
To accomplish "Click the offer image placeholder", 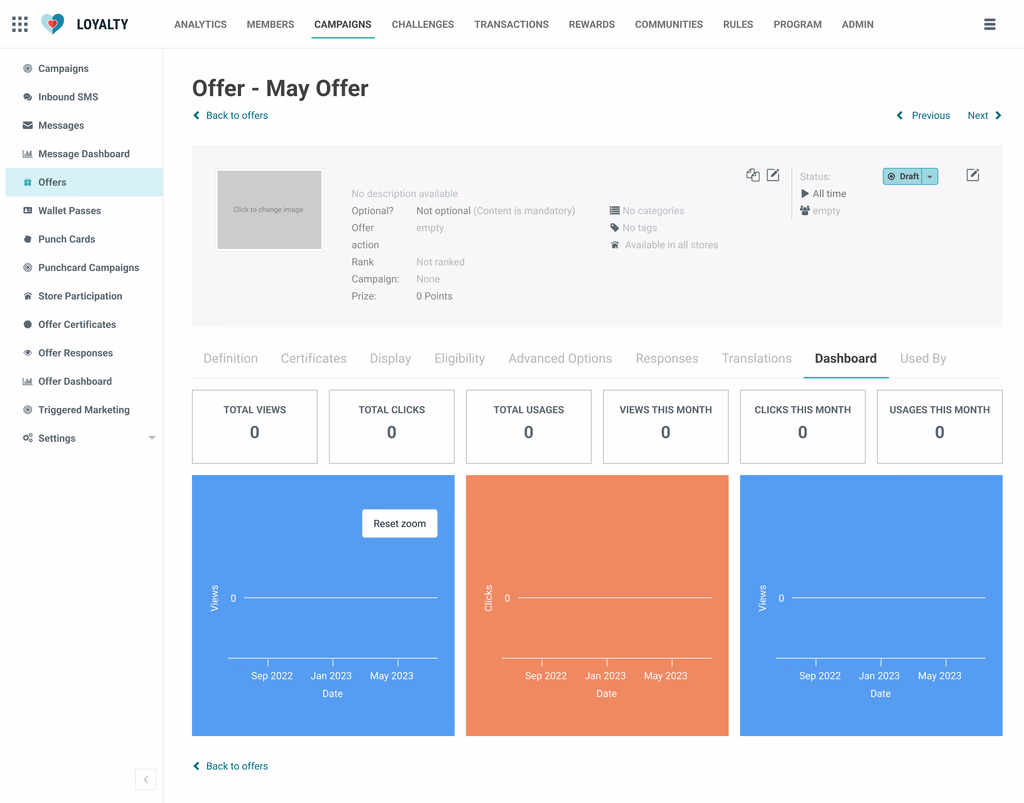I will 269,210.
